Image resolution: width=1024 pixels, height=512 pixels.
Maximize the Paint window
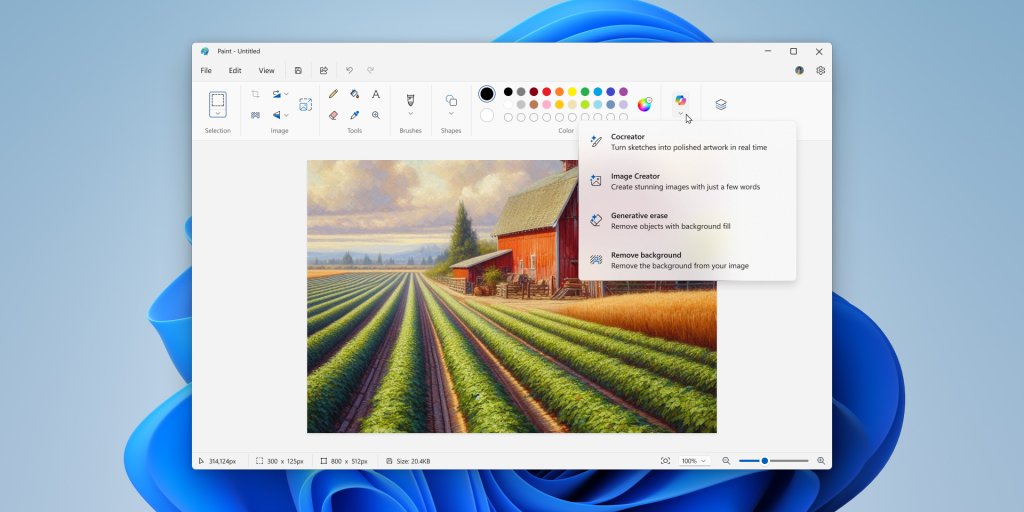click(x=793, y=52)
